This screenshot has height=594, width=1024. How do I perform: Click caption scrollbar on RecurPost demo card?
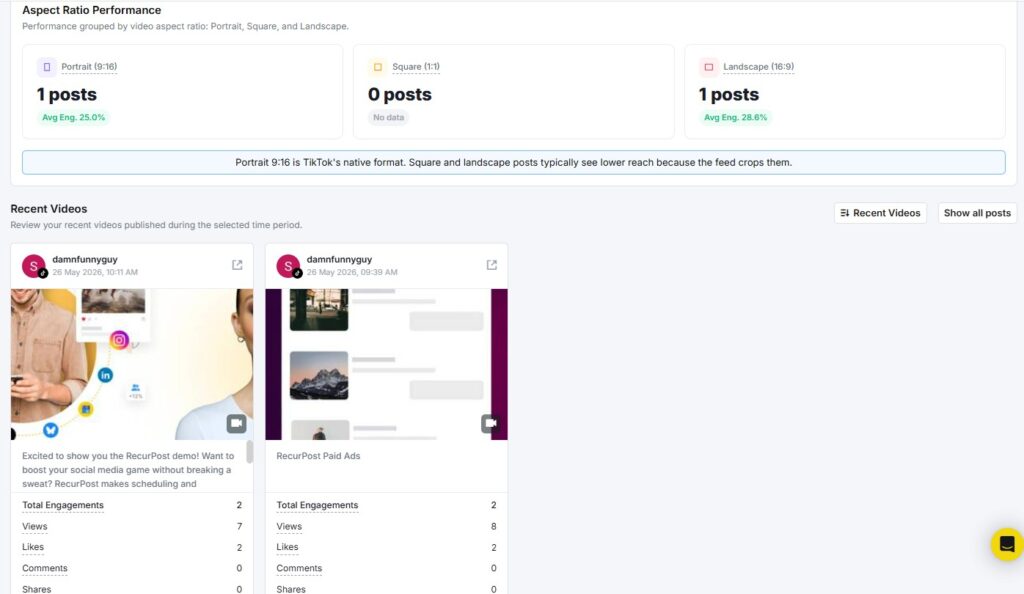(249, 452)
